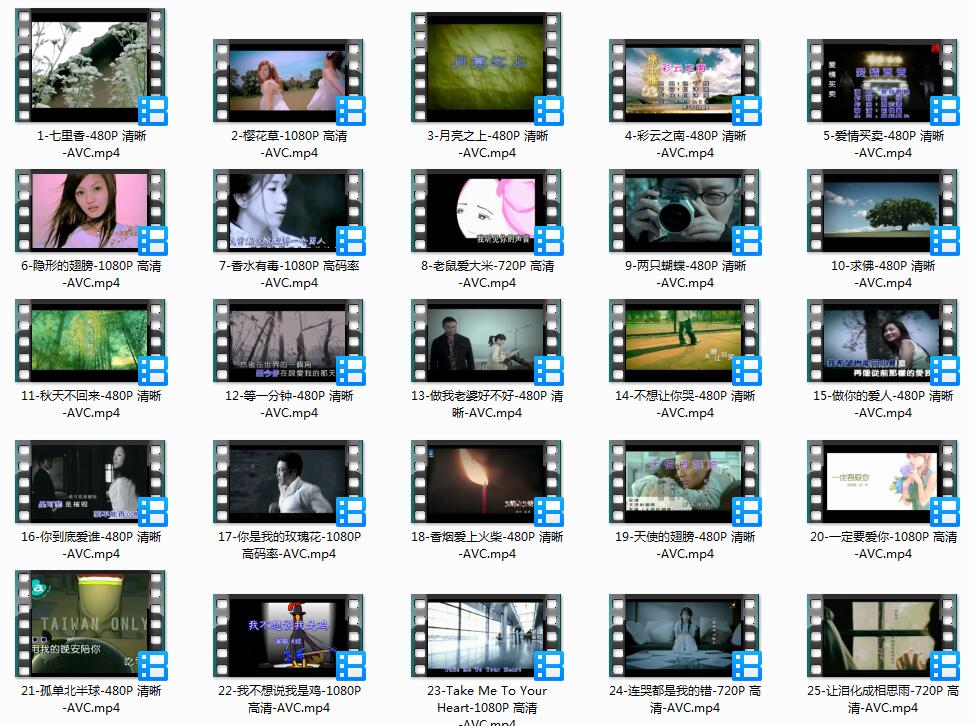Click the filename "15-做你的爱人-480P 清晰-AVC.mp4"
Image resolution: width=975 pixels, height=726 pixels.
(884, 404)
